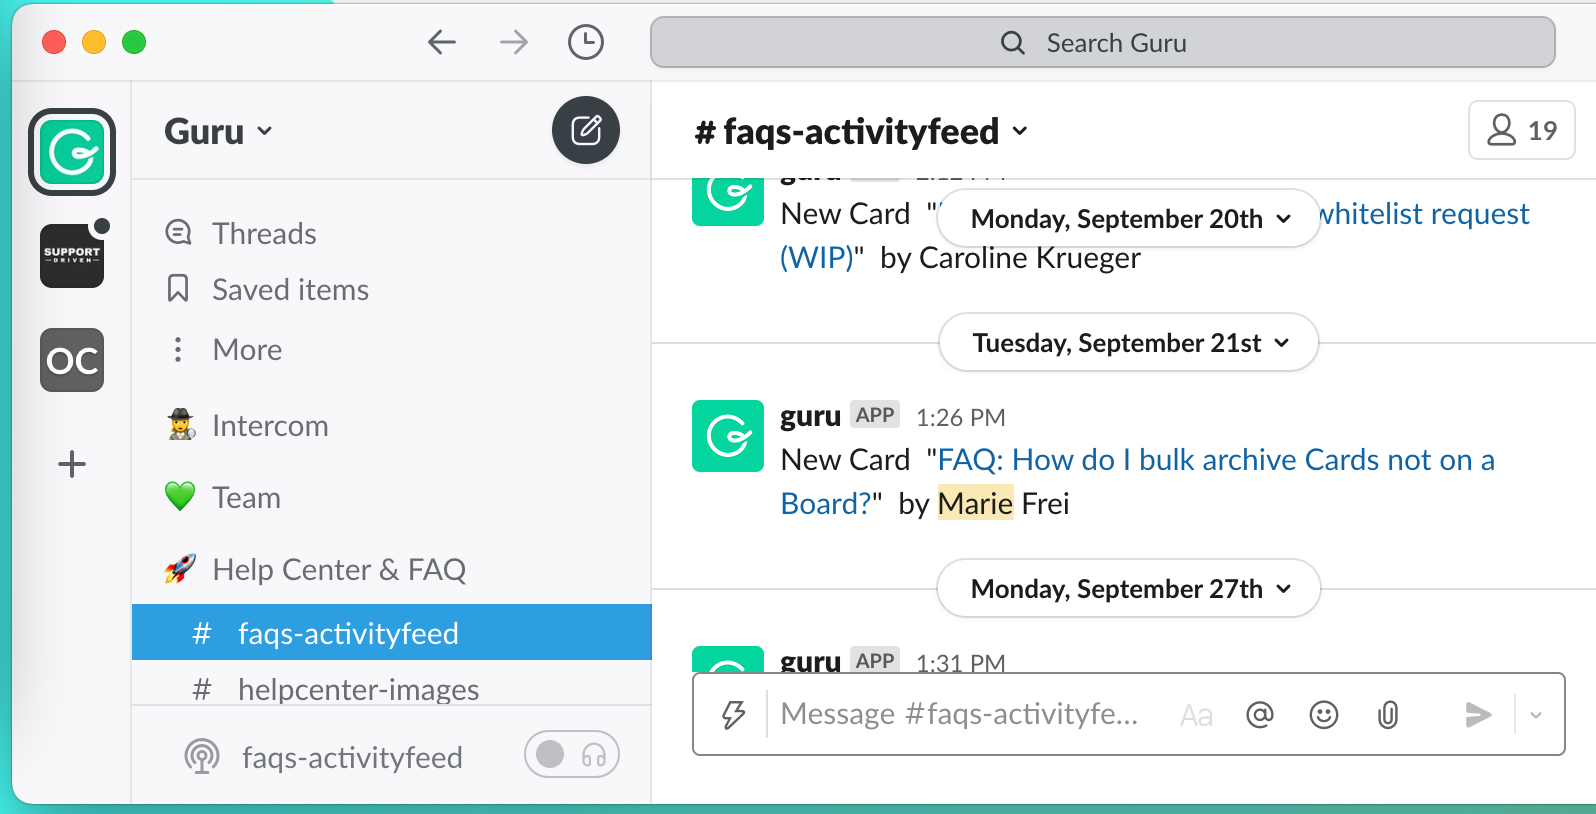This screenshot has height=814, width=1596.
Task: Open the Monday, September 27th date menu
Action: [x=1129, y=588]
